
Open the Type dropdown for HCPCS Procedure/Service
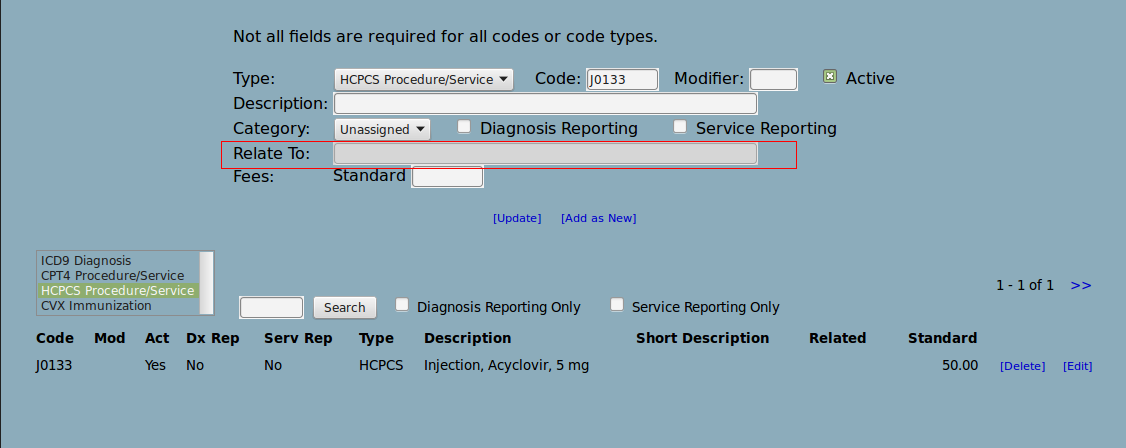424,79
